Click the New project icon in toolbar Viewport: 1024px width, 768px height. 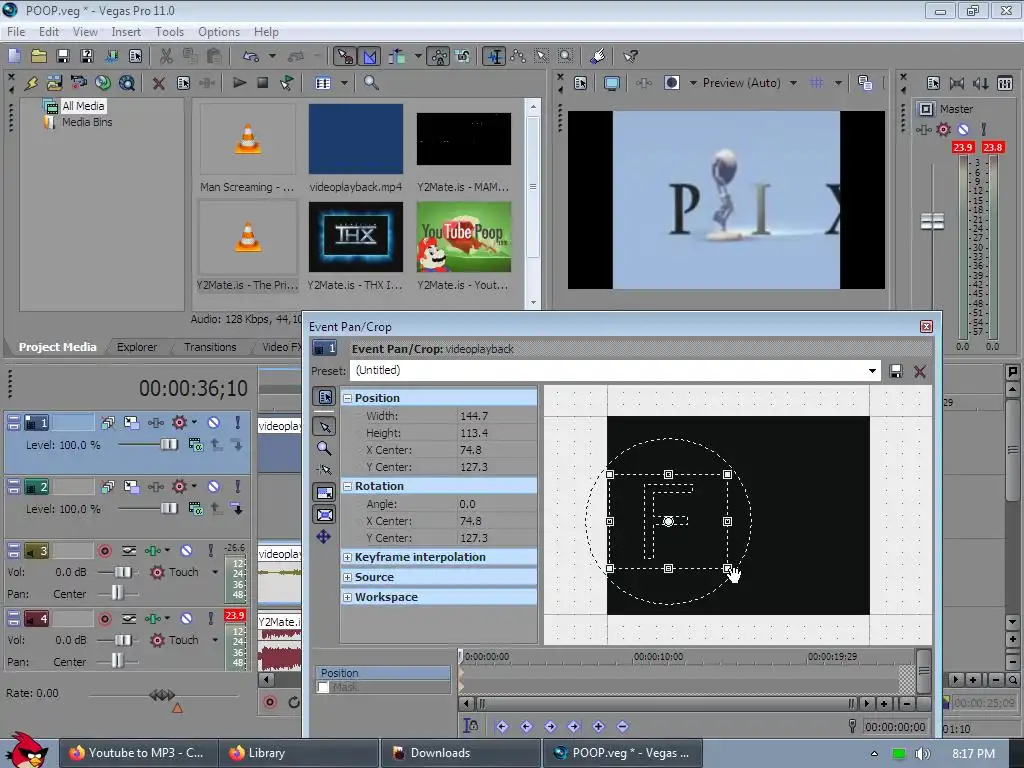click(14, 56)
